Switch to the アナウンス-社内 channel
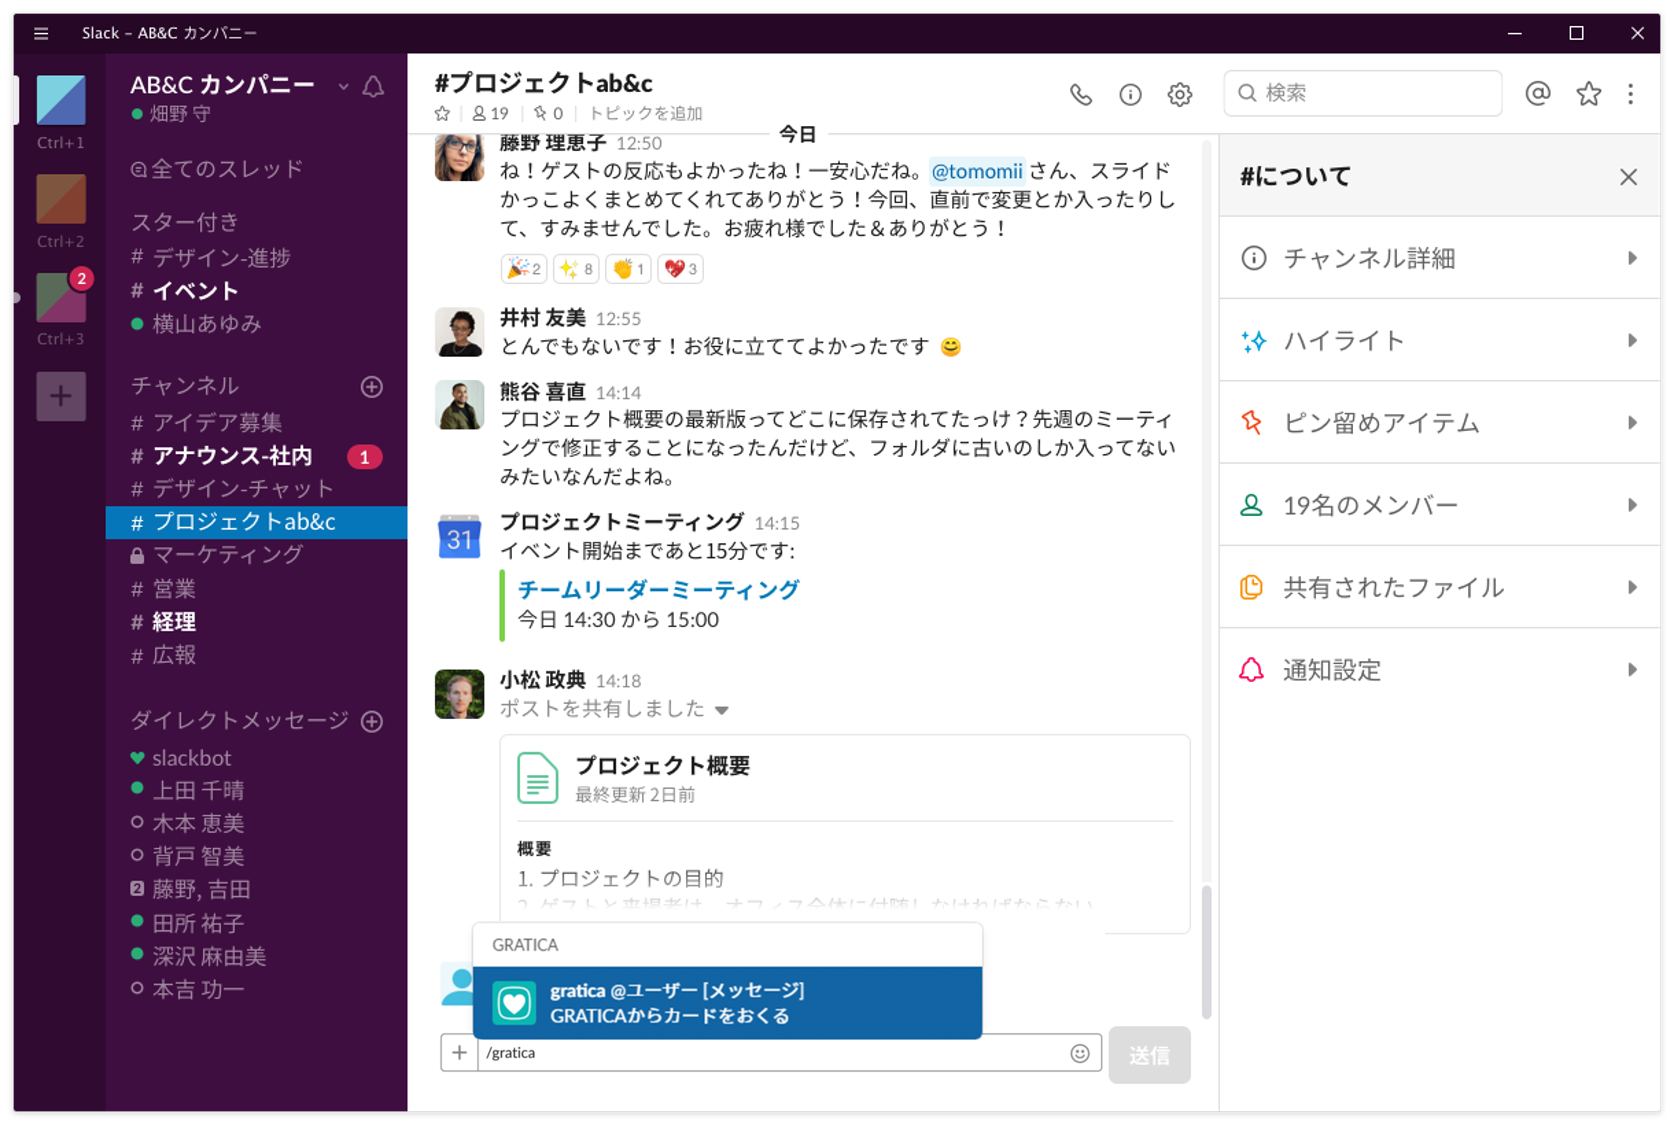The height and width of the screenshot is (1125, 1674). tap(232, 456)
